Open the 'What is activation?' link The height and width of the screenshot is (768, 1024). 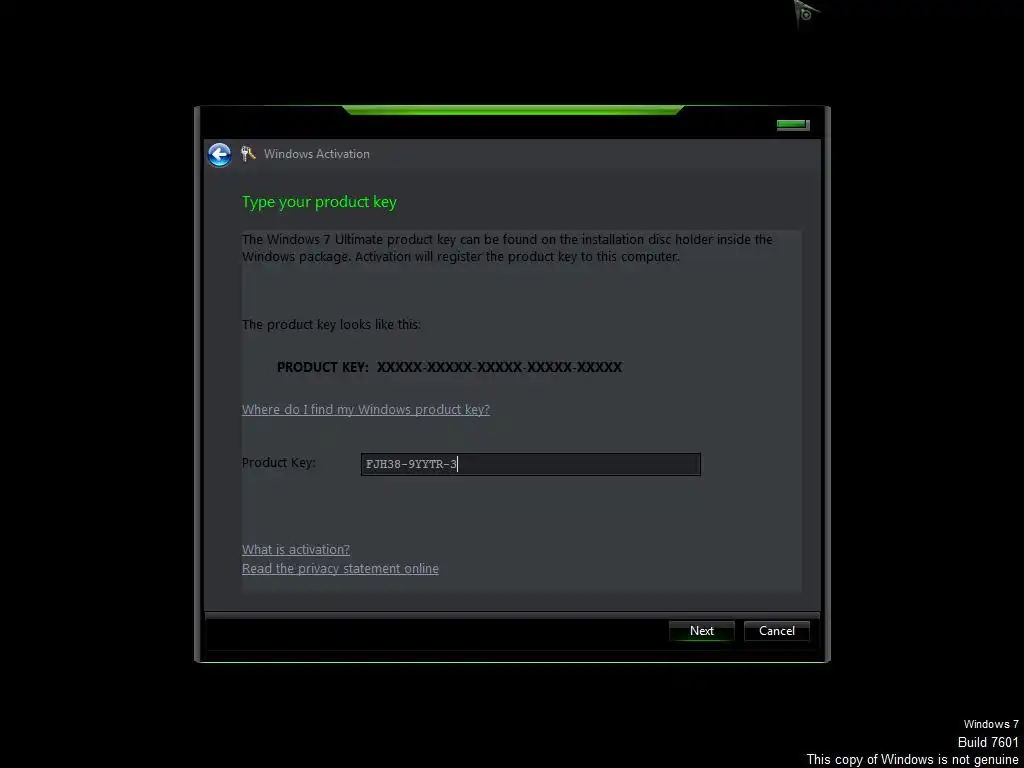tap(296, 549)
